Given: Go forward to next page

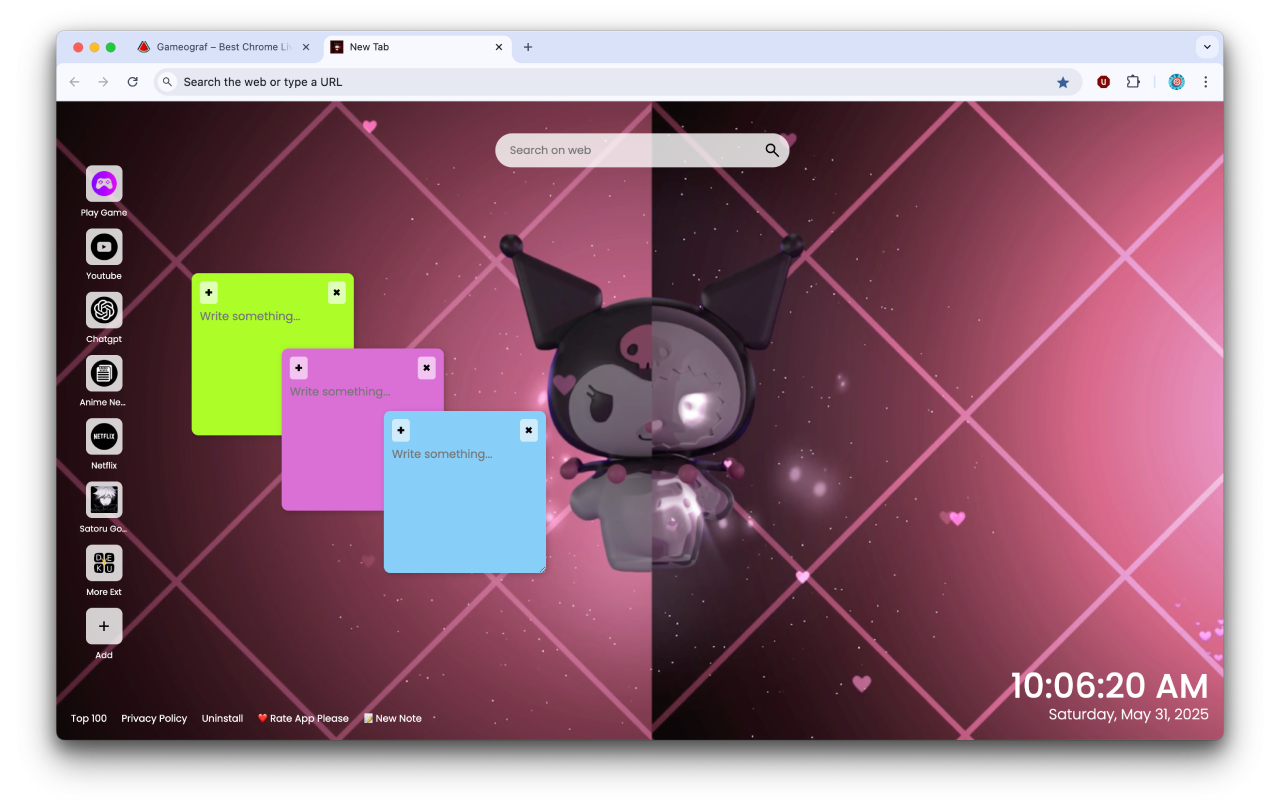Looking at the screenshot, I should (x=103, y=82).
